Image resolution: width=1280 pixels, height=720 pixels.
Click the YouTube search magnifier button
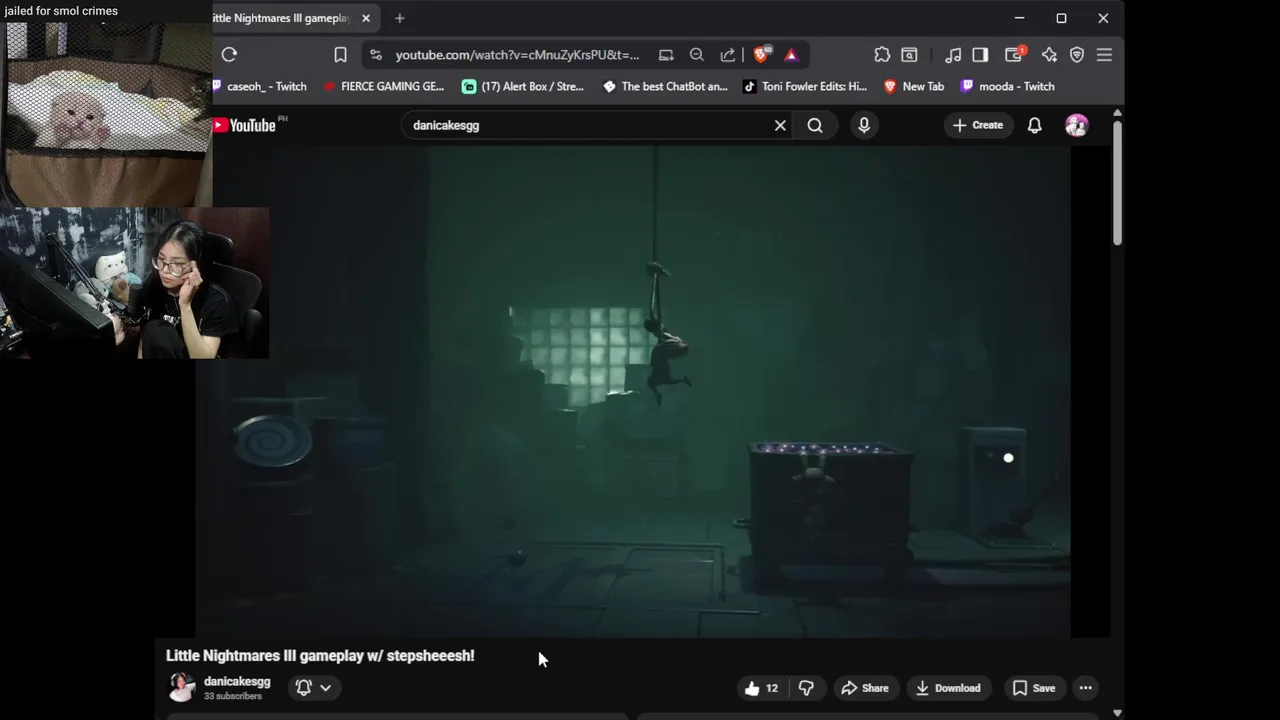click(x=815, y=125)
